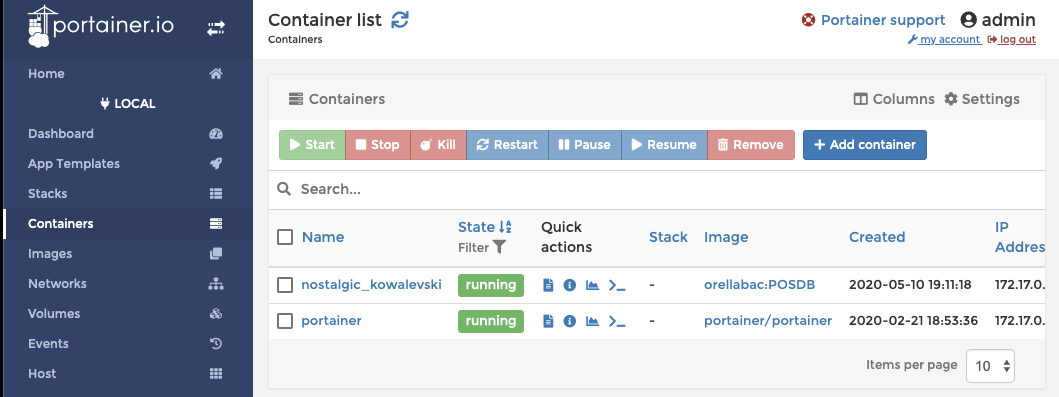Screen dimensions: 1059x397
Task: Open App Templates in sidebar
Action: click(126, 163)
